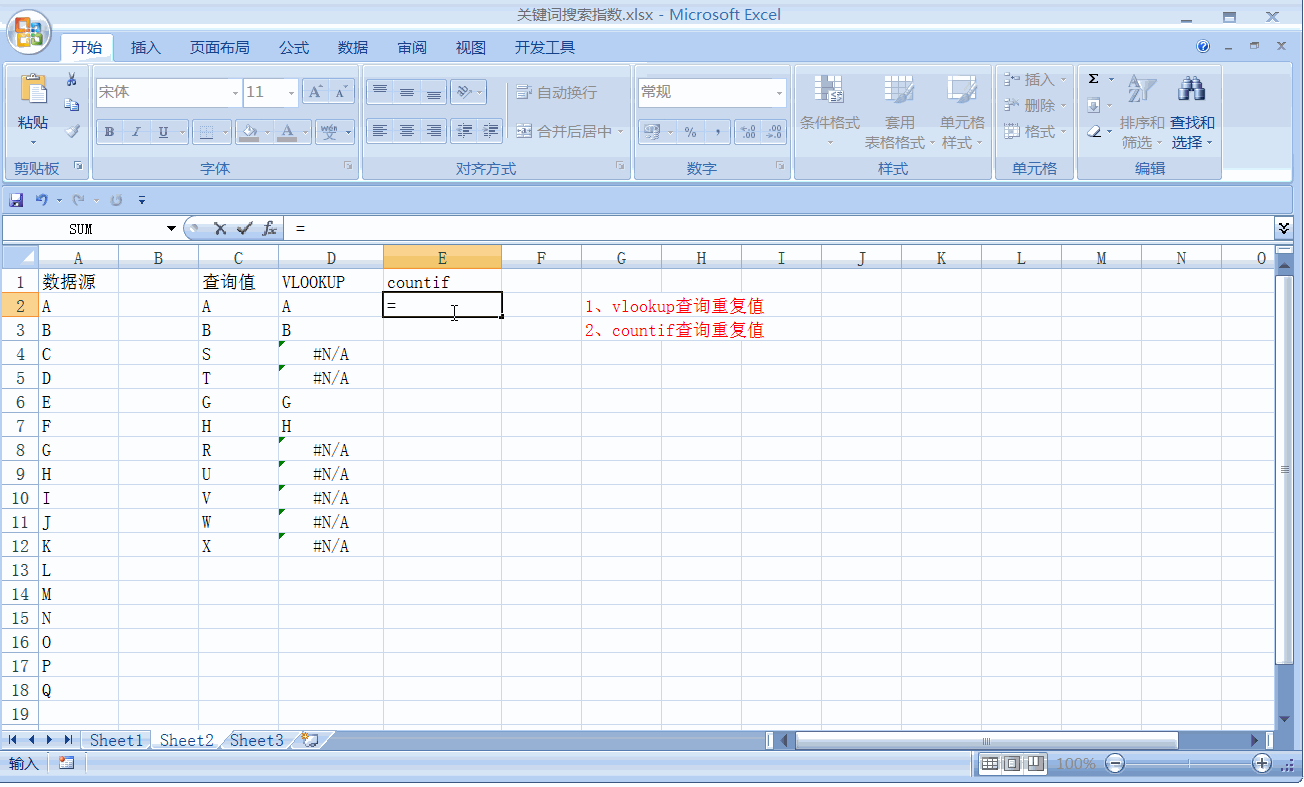Open 条件格式 conditional formatting

click(x=829, y=112)
